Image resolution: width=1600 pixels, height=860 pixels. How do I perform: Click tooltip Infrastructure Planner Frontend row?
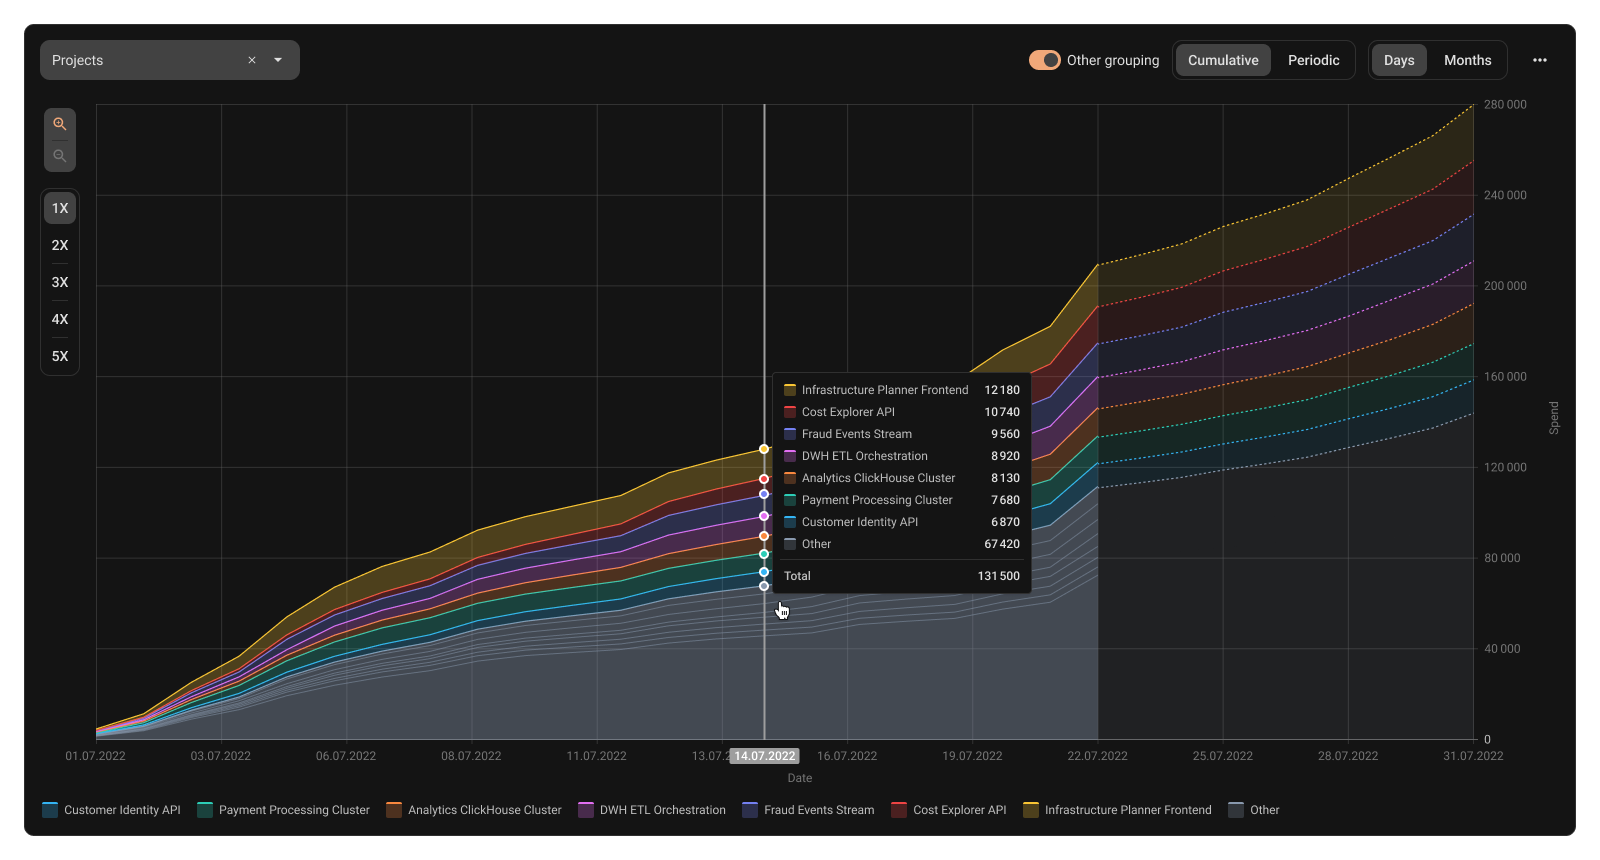point(902,390)
